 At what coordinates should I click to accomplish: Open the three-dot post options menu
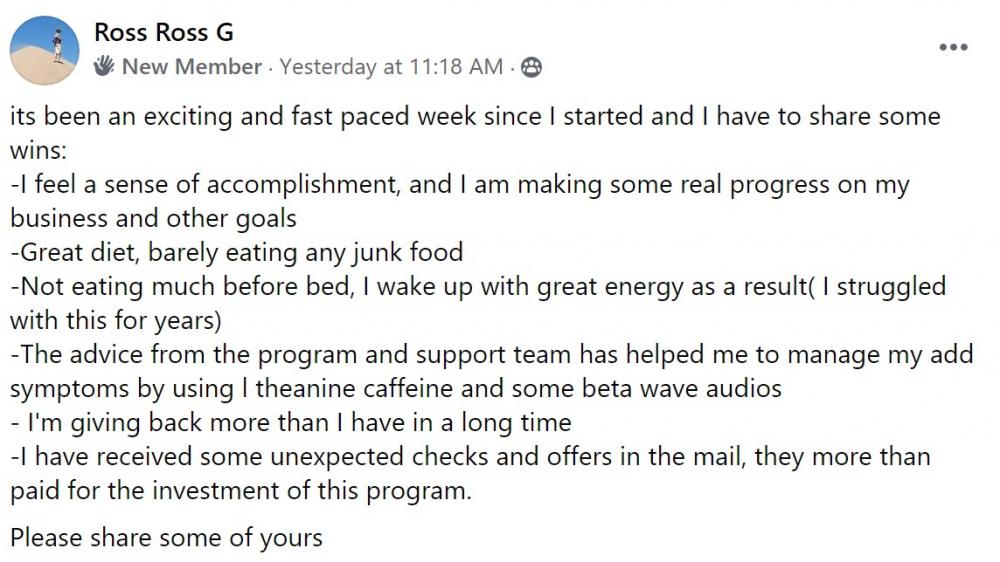pos(953,47)
